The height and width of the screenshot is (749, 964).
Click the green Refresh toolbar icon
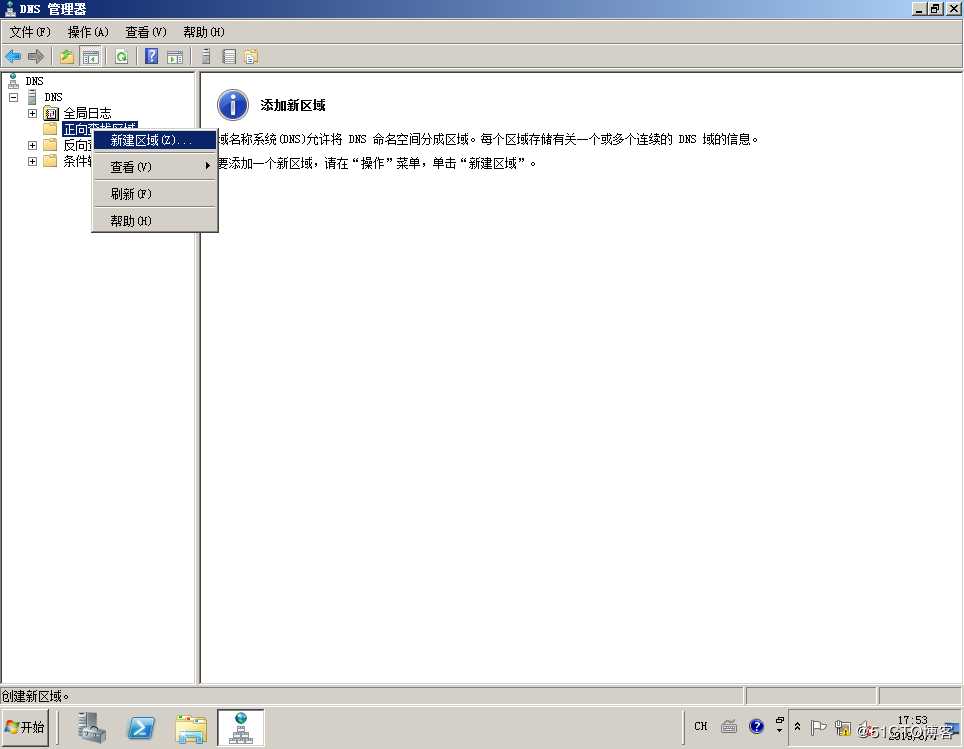pos(122,57)
